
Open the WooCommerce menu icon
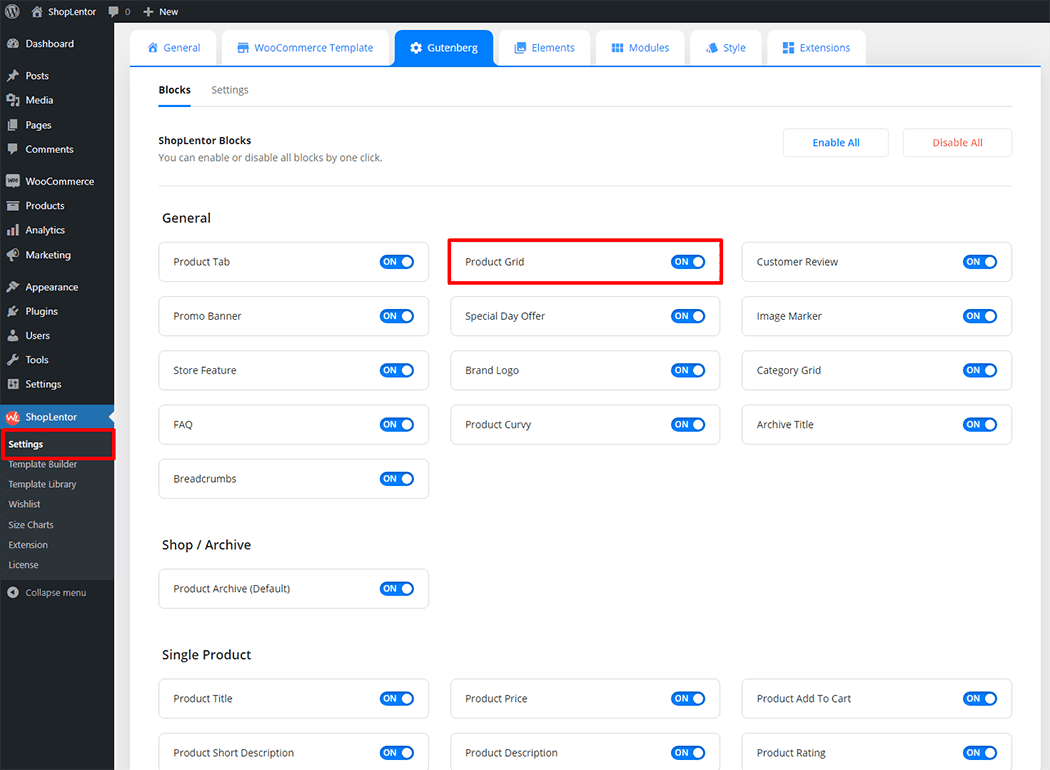pyautogui.click(x=13, y=181)
